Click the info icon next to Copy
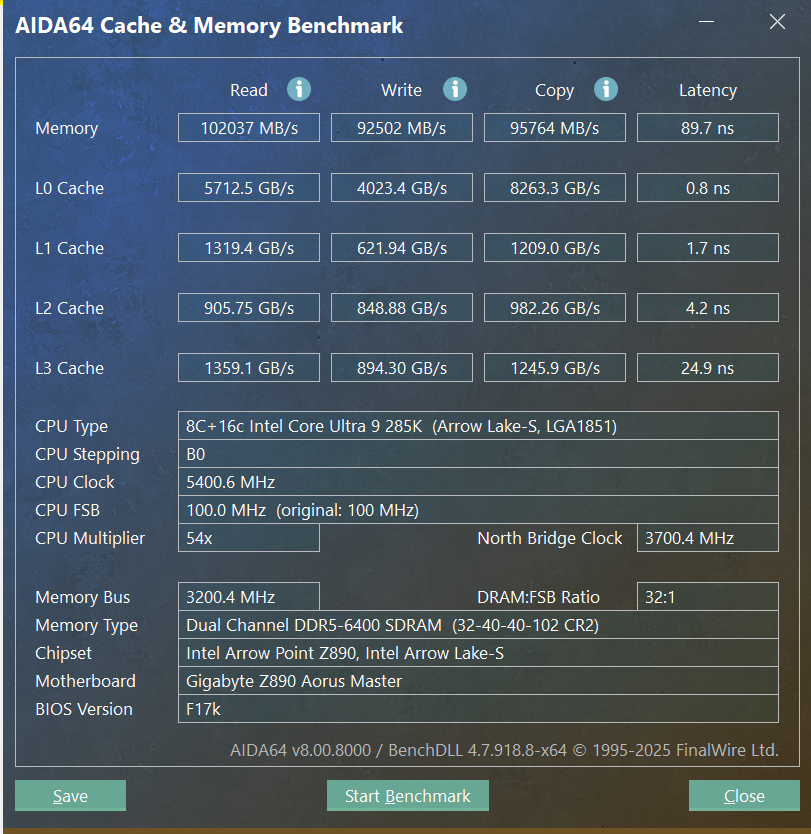 tap(606, 89)
